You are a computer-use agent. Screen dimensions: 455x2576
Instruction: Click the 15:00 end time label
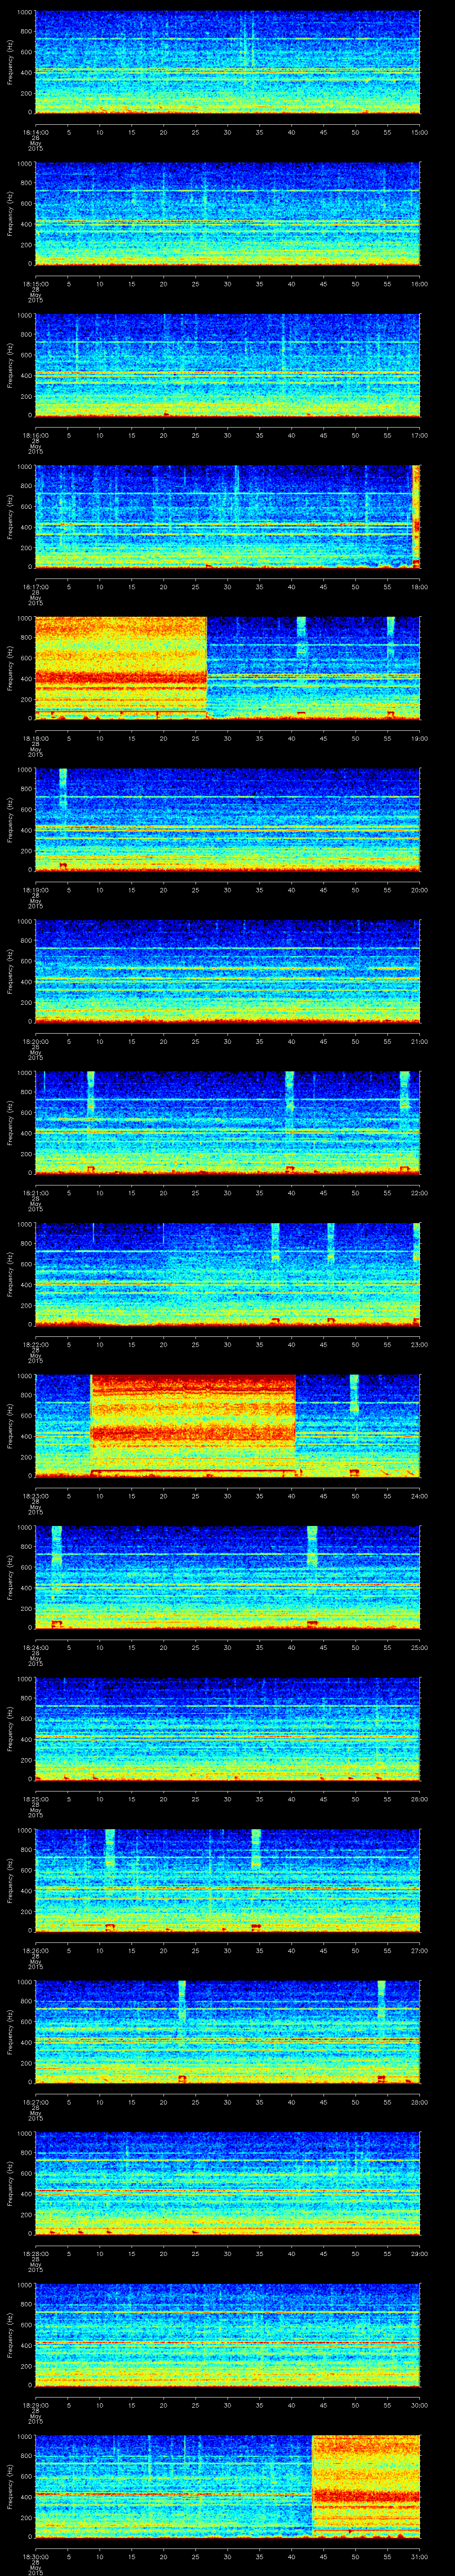coord(420,131)
